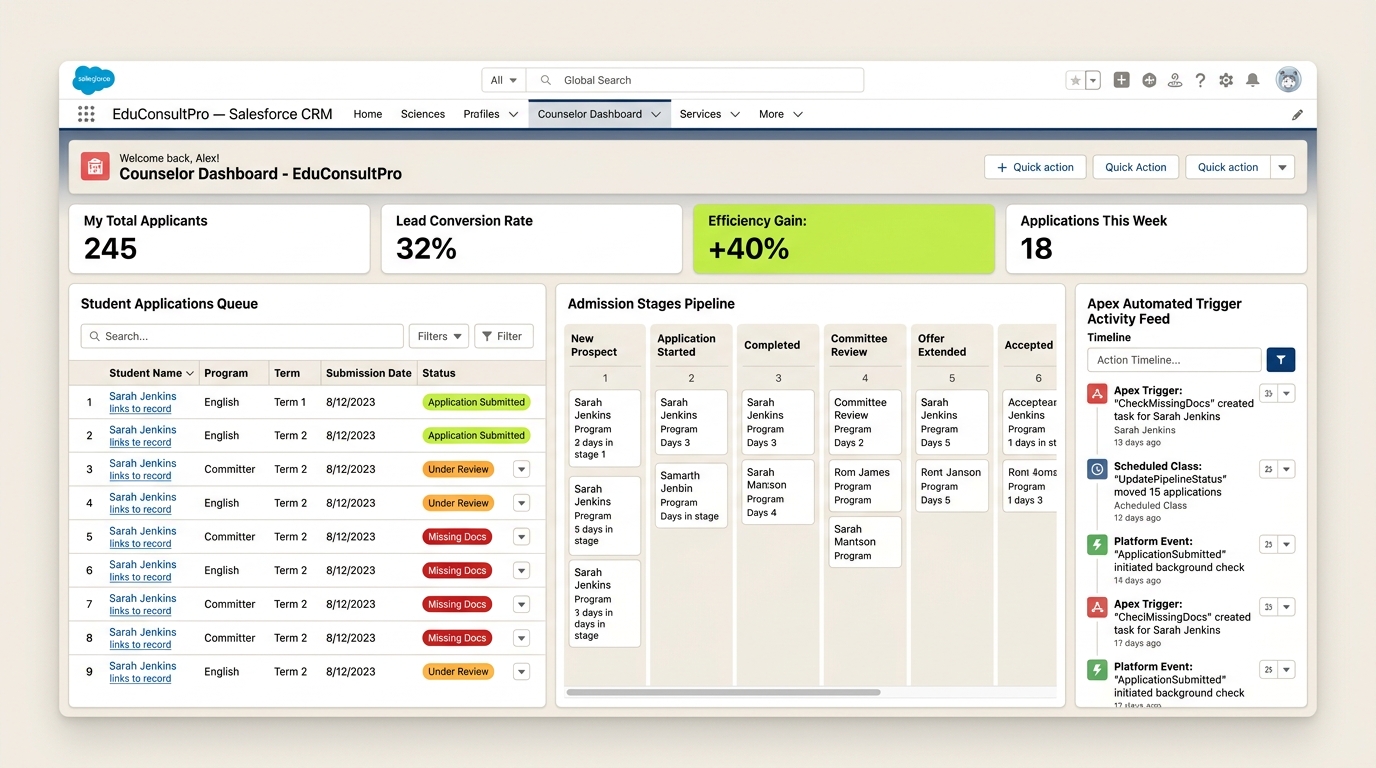Focus the Global Search field
Screen dimensions: 1376x768
pyautogui.click(x=695, y=80)
